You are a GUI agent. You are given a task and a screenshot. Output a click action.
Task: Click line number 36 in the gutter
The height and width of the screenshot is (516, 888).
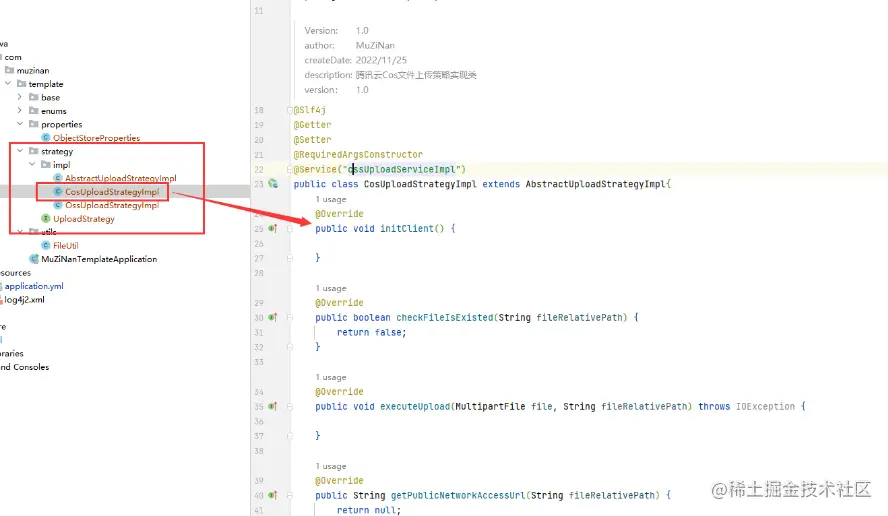(x=259, y=421)
